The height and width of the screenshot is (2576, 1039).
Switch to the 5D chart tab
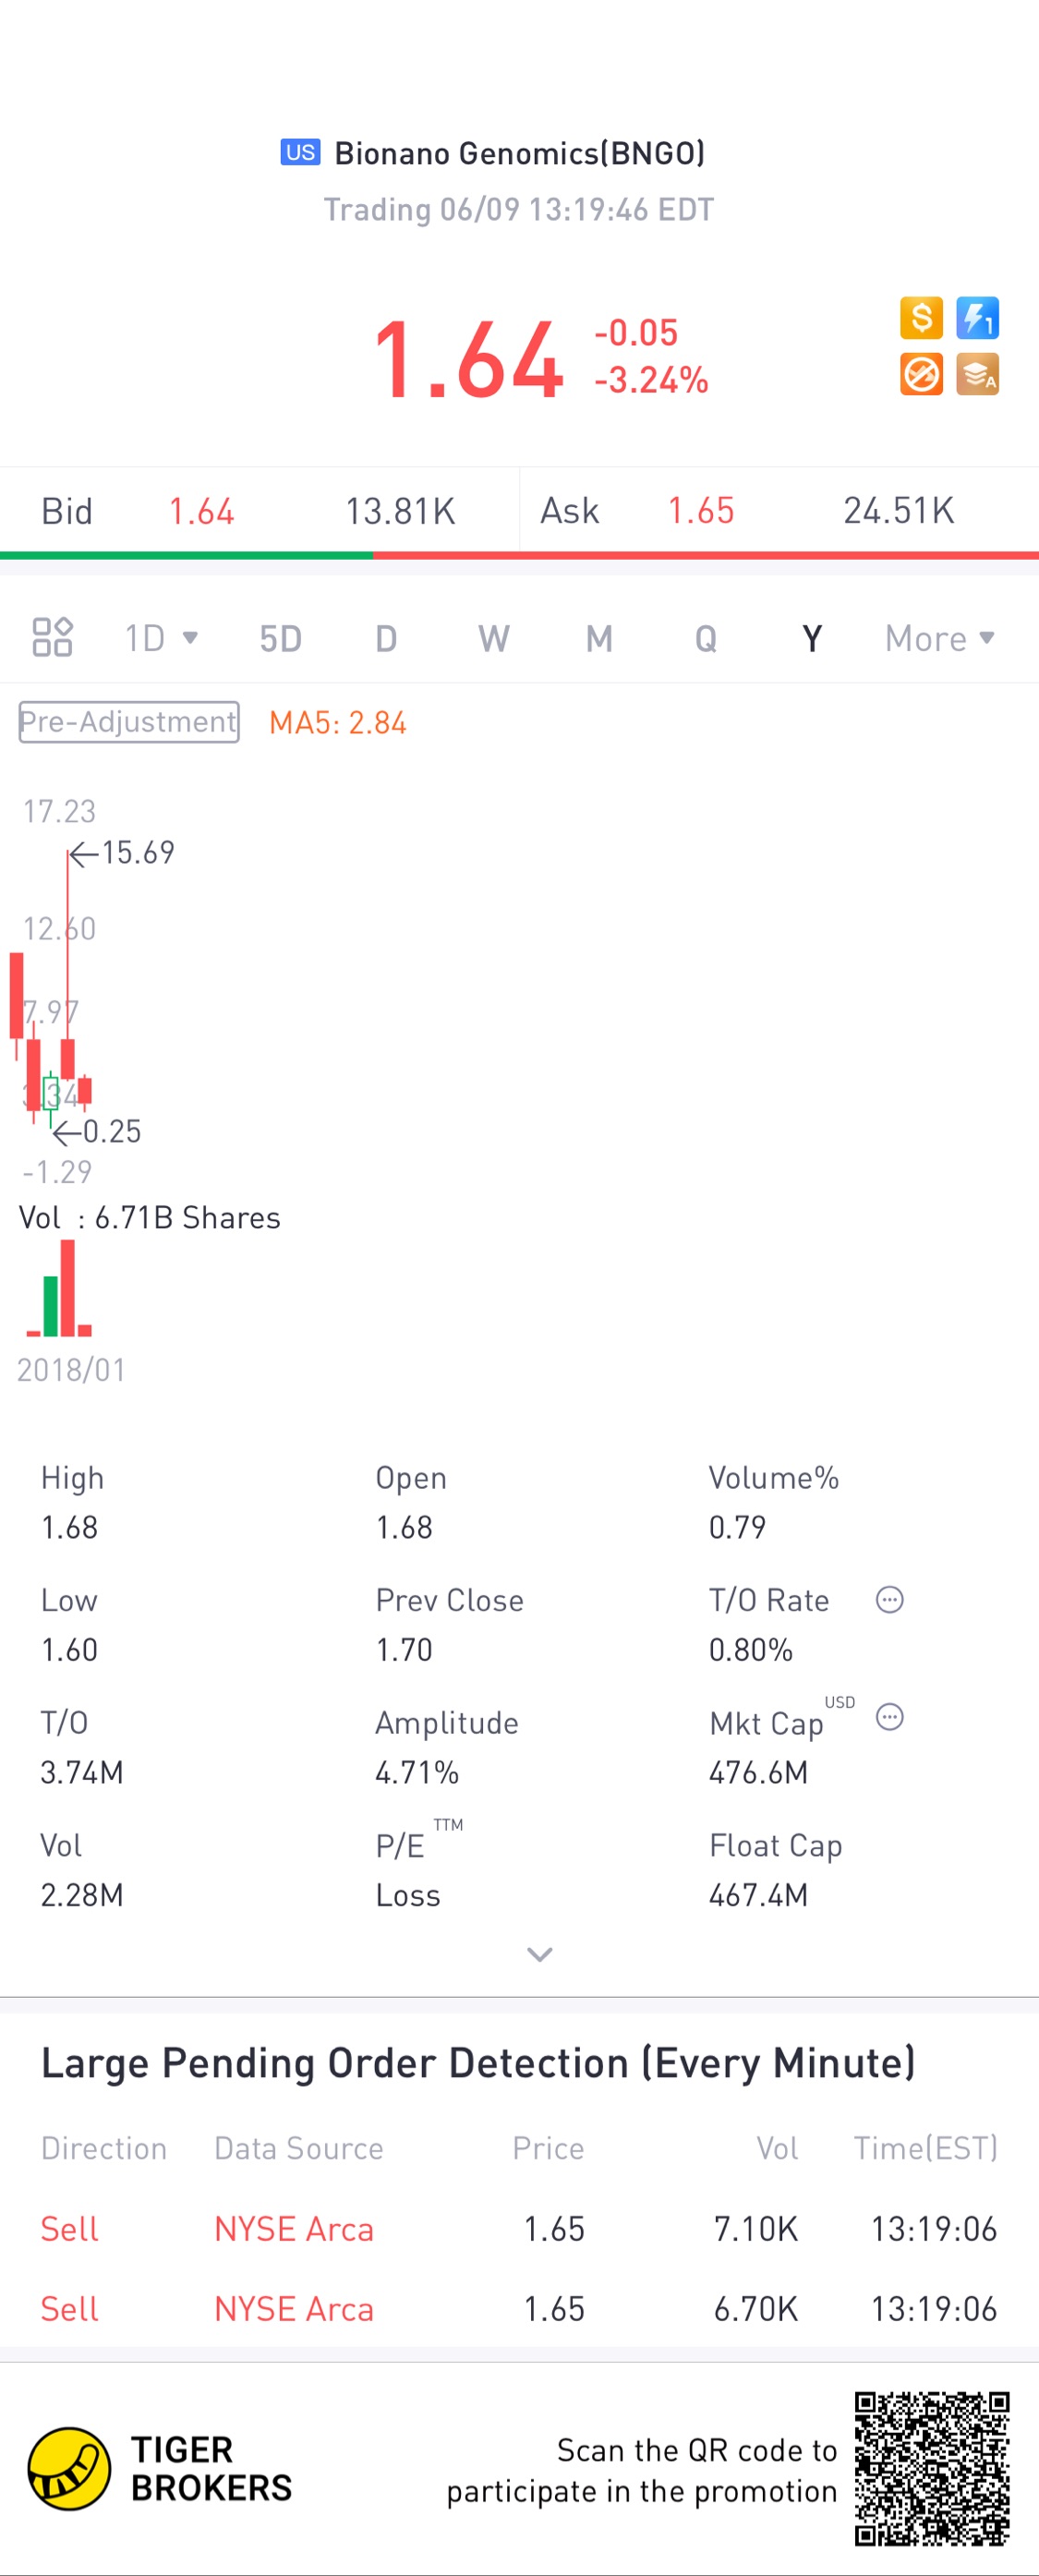click(x=280, y=638)
